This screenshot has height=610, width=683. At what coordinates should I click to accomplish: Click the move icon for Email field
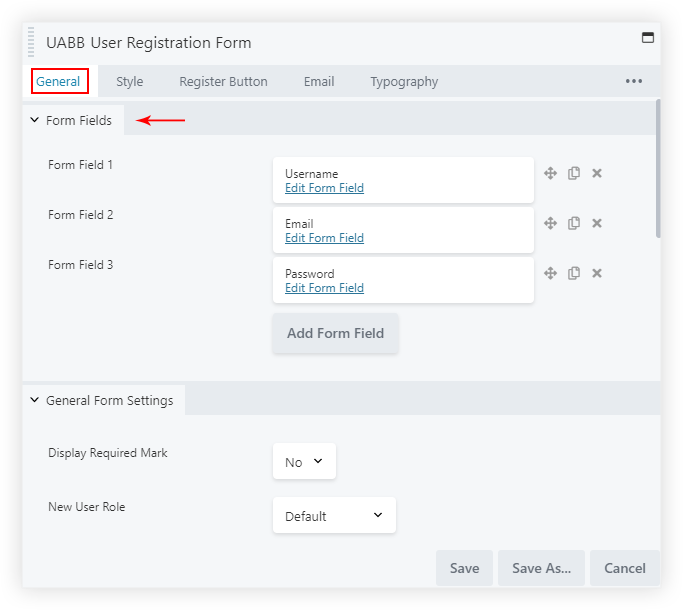coord(550,223)
